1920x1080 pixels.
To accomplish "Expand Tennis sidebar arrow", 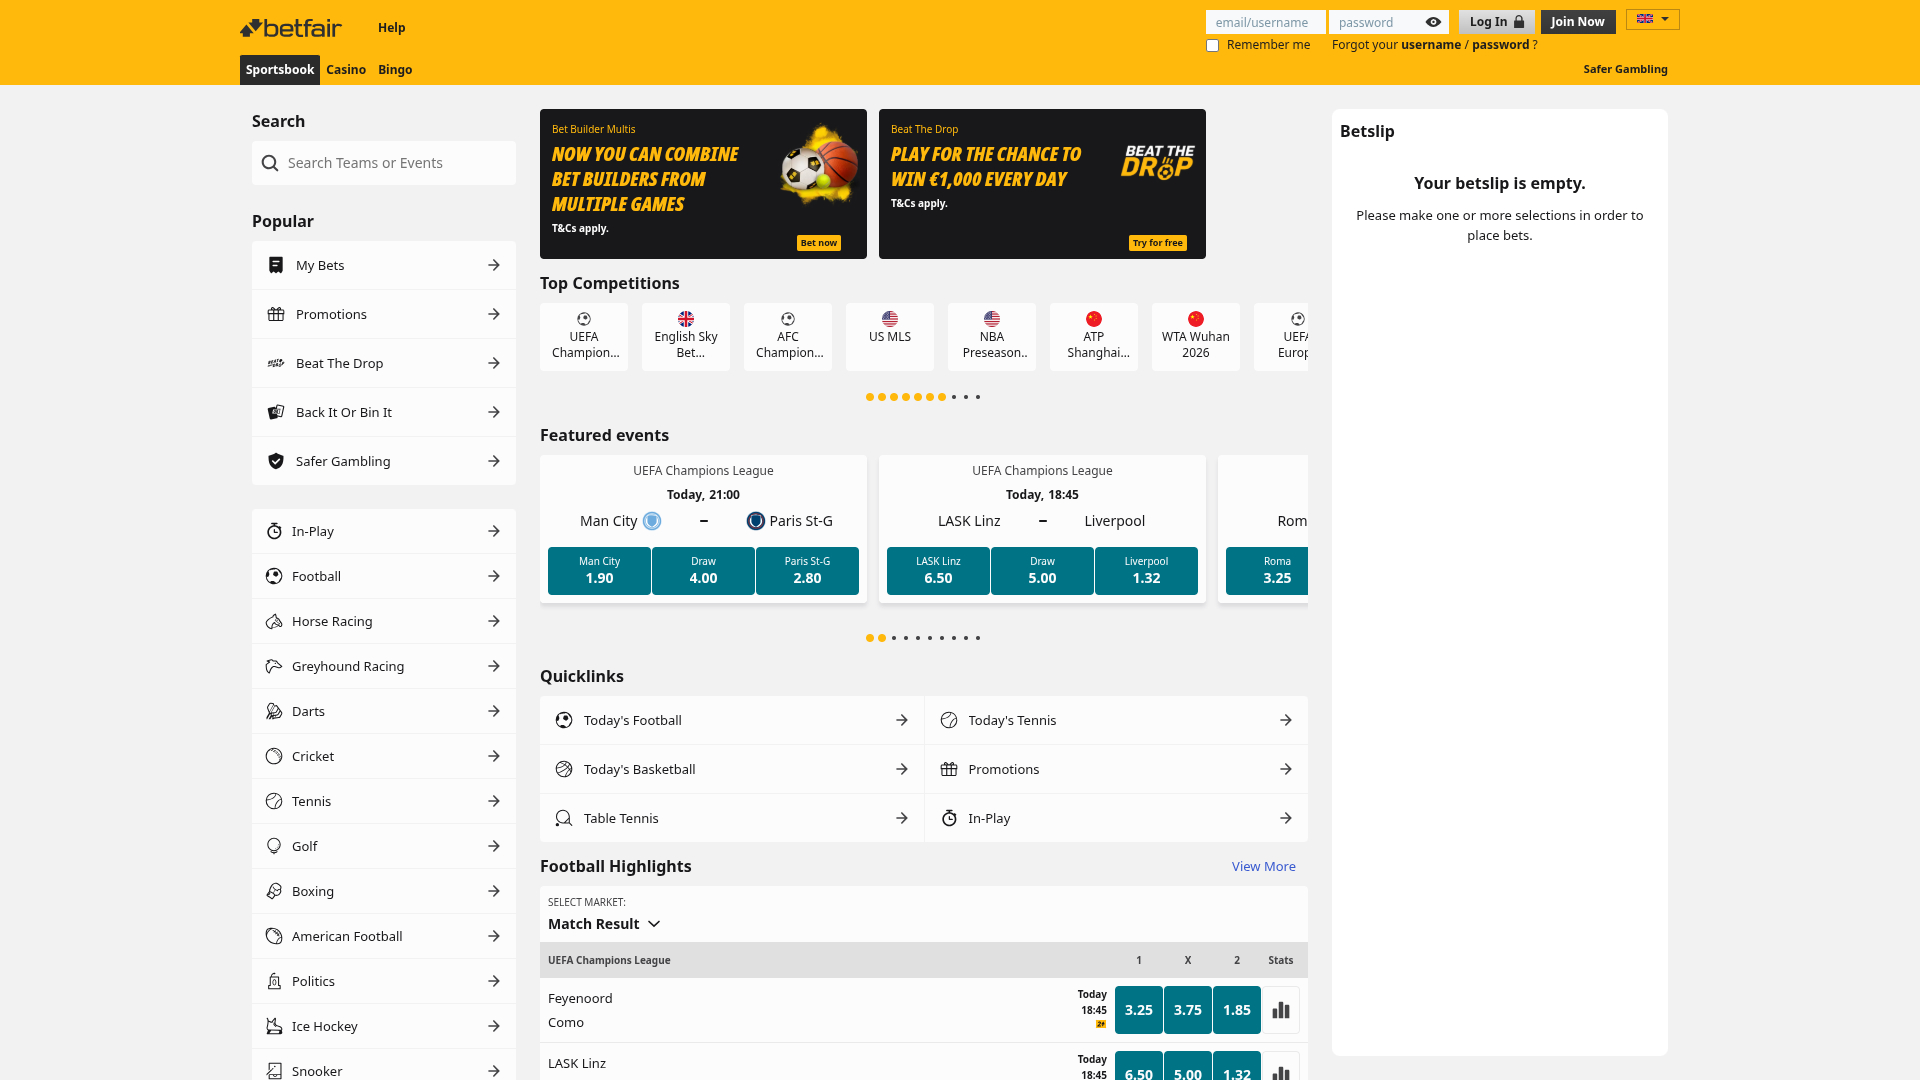I will pos(494,801).
